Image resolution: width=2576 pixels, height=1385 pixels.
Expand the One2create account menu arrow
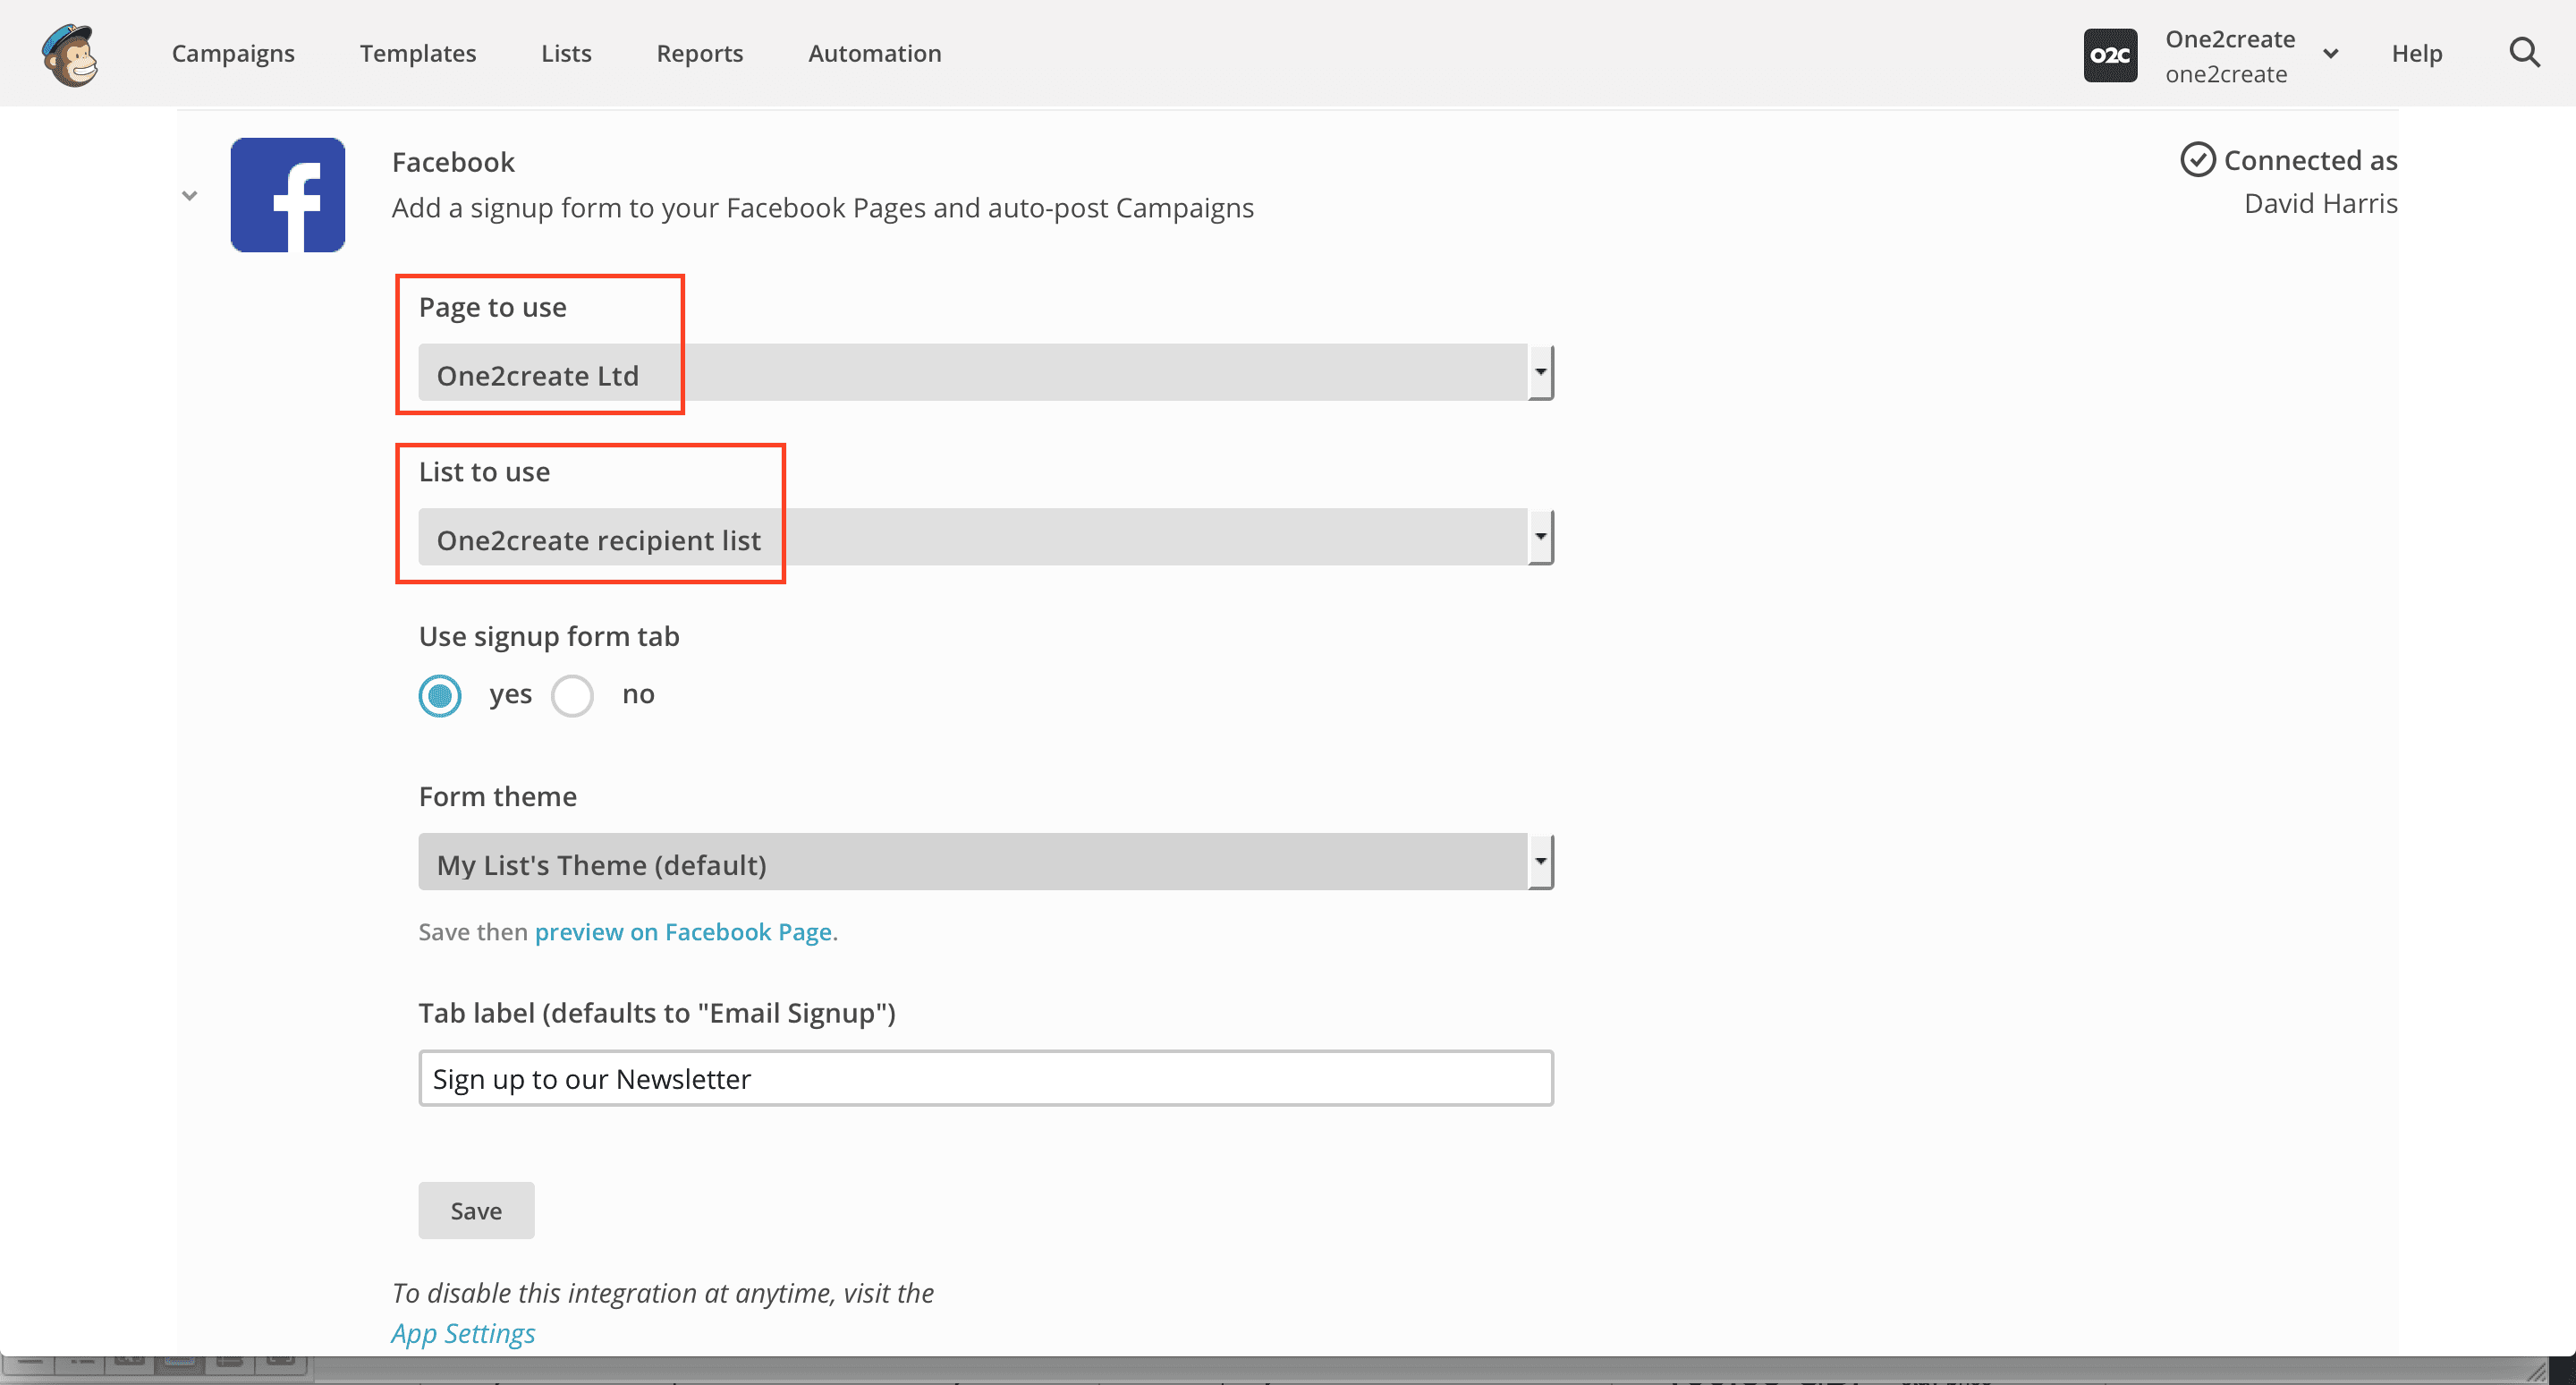click(2330, 55)
